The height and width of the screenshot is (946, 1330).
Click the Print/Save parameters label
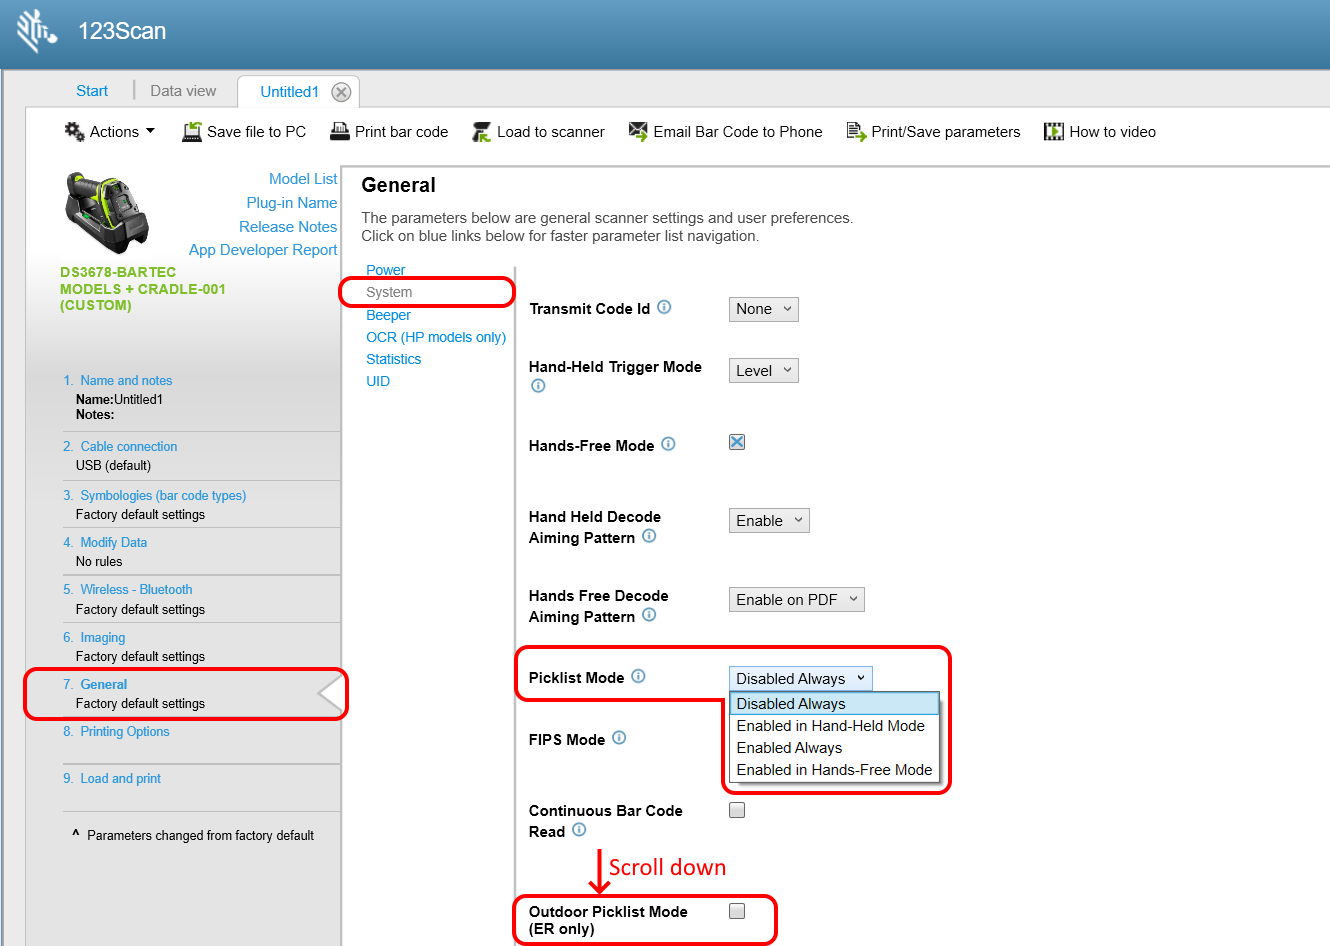(946, 132)
